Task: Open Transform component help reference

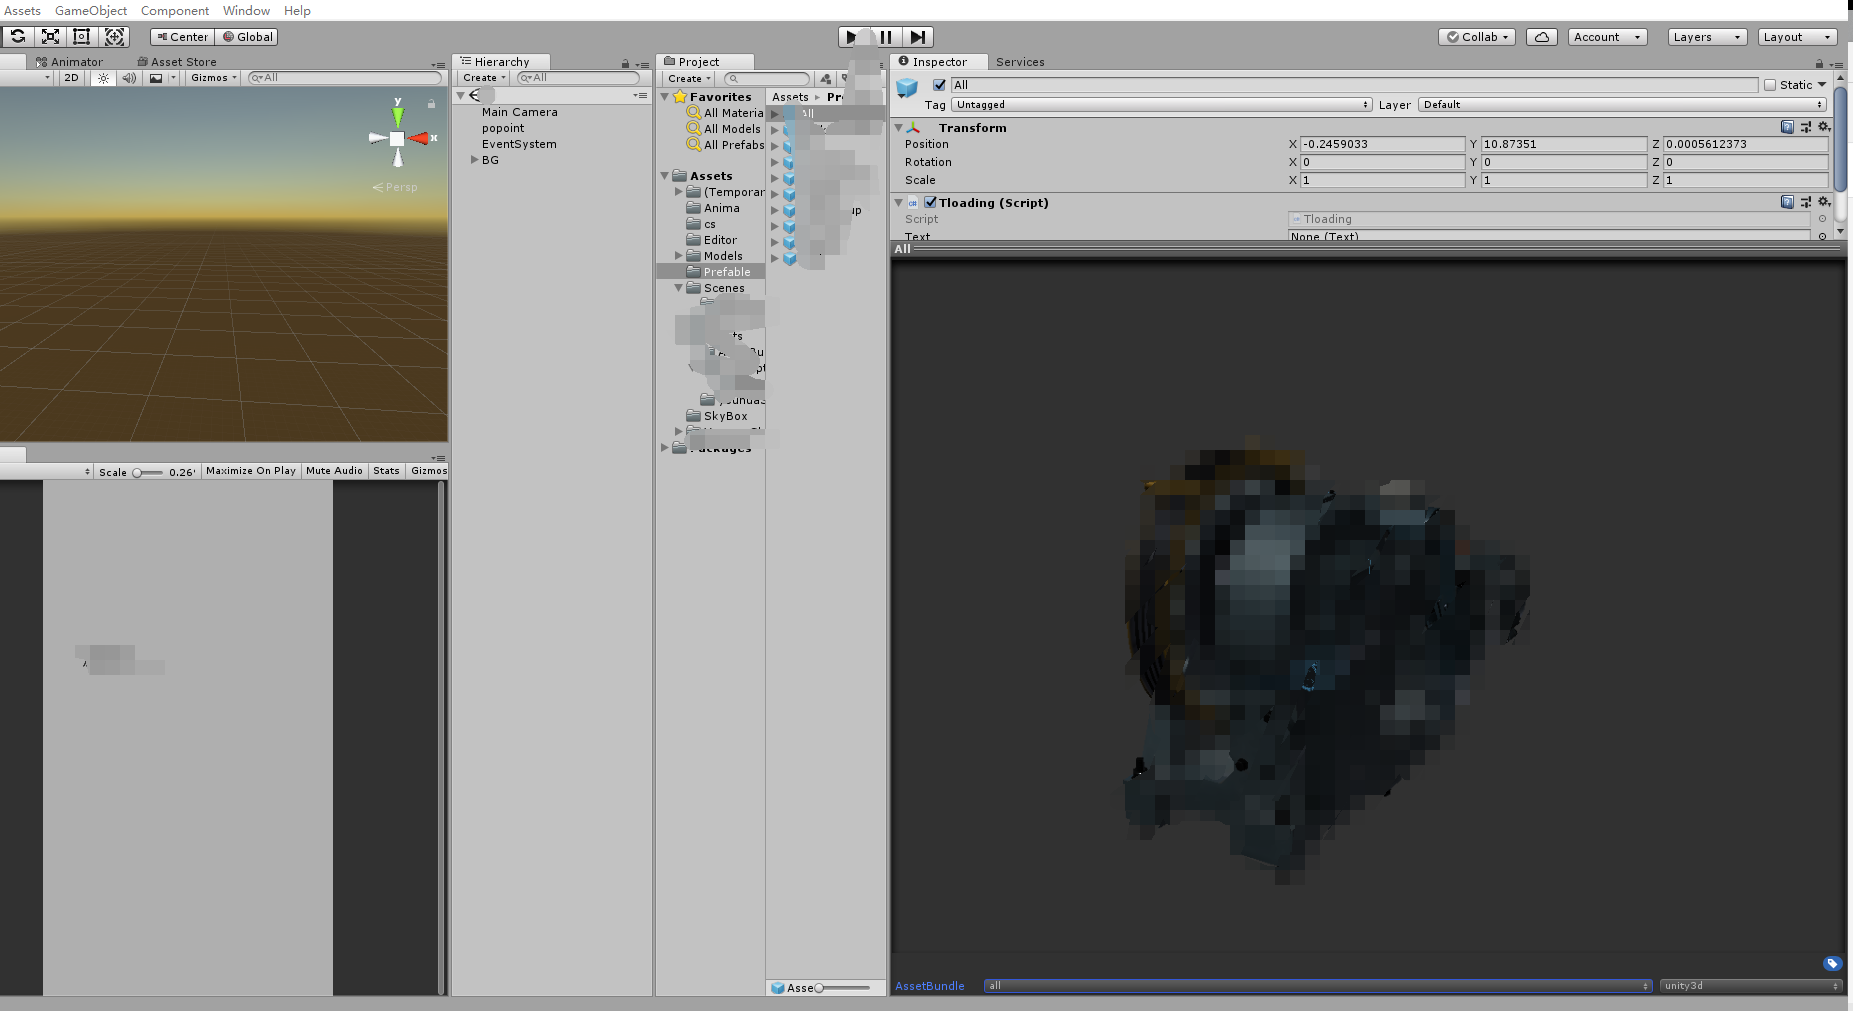Action: click(1787, 127)
